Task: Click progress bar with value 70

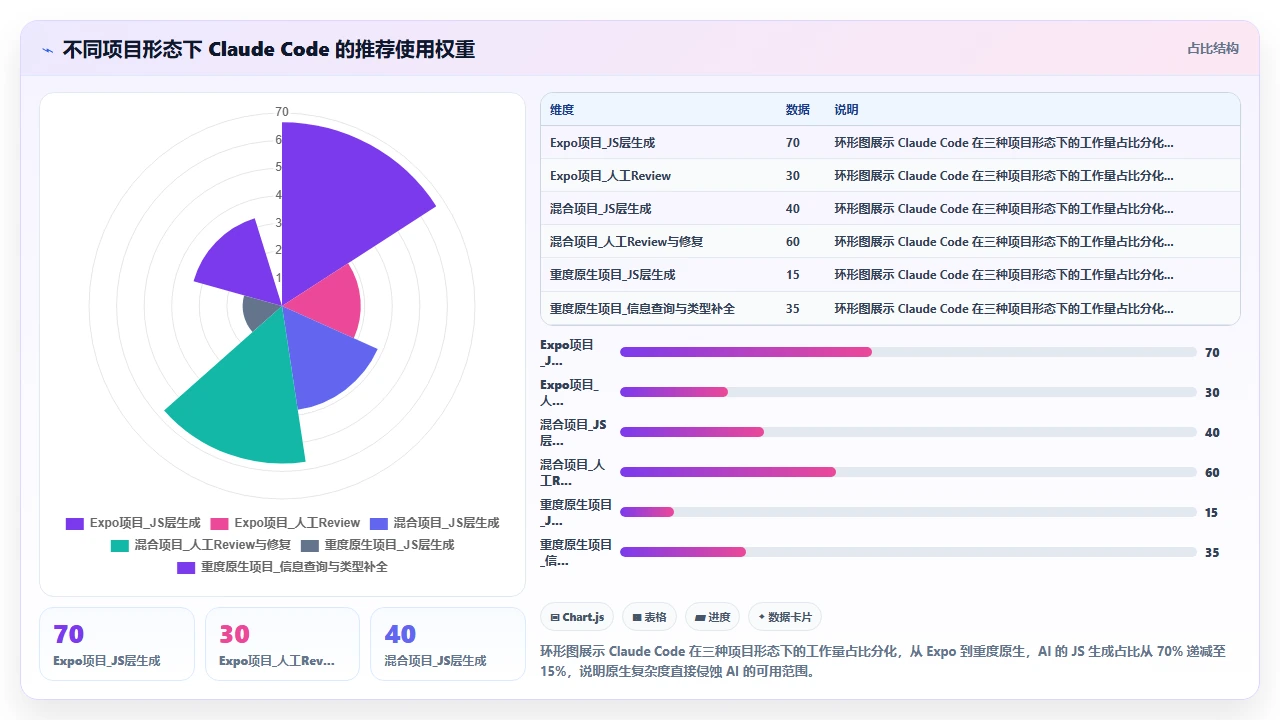Action: tap(908, 352)
